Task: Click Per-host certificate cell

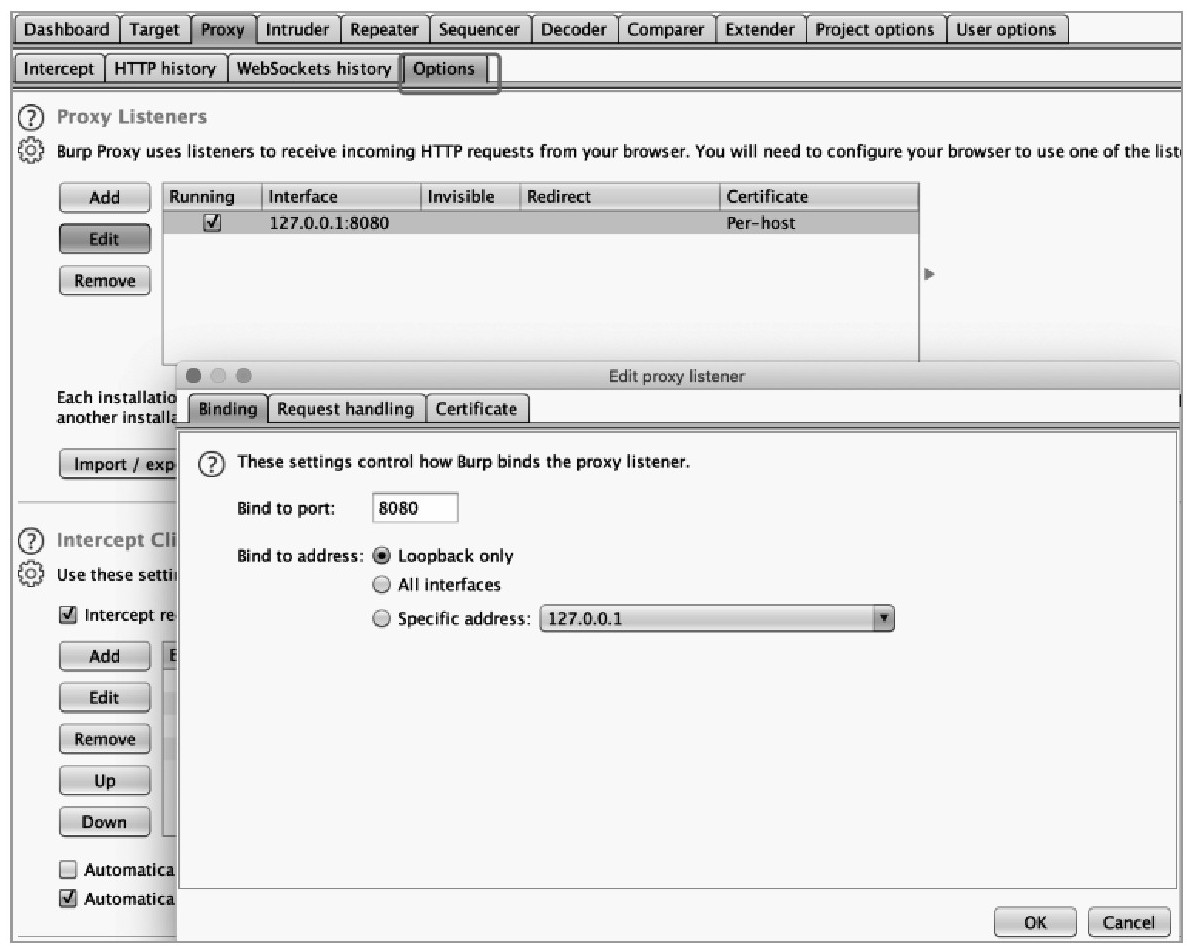Action: pyautogui.click(x=819, y=223)
